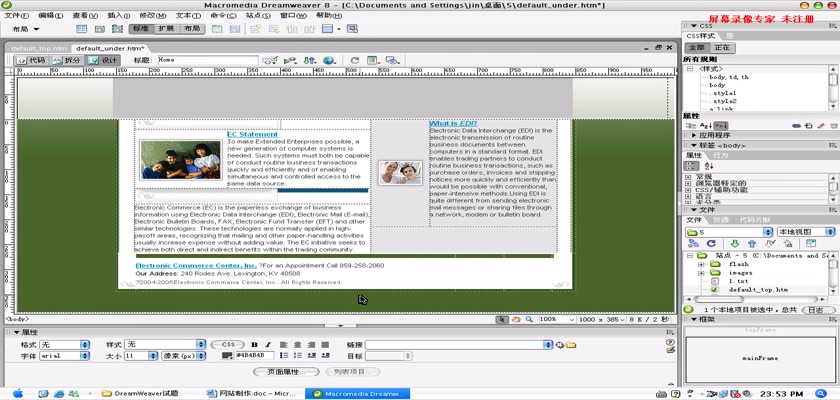Click the Tabular Data import icon
Screen dimensions: 840x400
point(352,29)
